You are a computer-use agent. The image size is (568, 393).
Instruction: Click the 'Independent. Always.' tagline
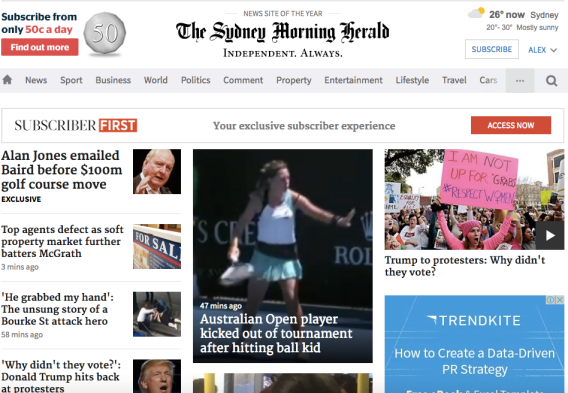tap(283, 53)
